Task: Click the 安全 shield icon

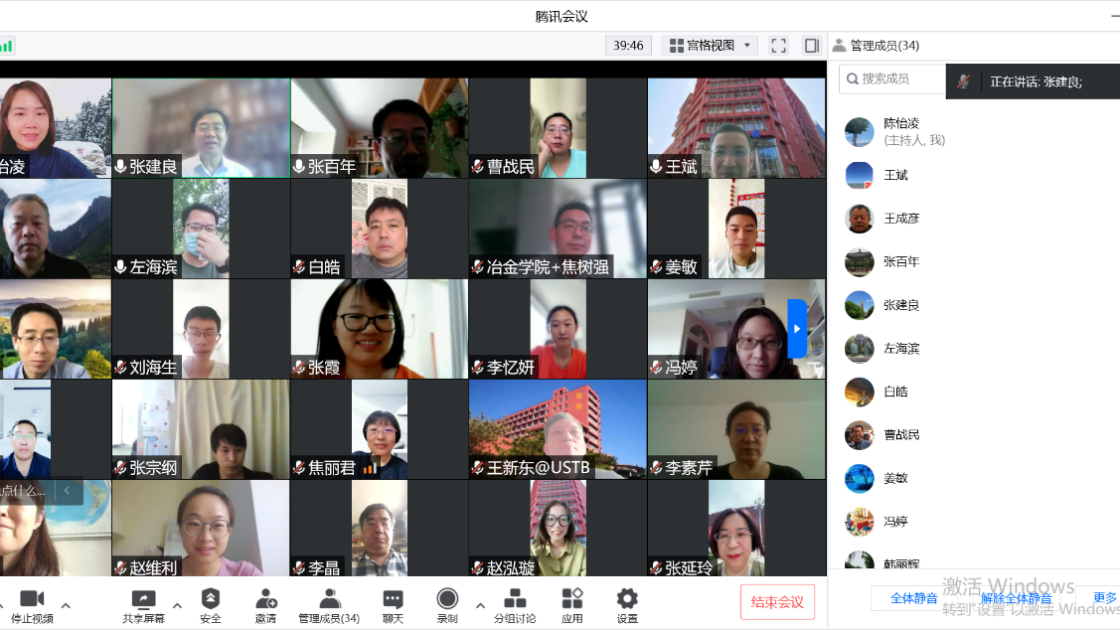Action: tap(210, 604)
